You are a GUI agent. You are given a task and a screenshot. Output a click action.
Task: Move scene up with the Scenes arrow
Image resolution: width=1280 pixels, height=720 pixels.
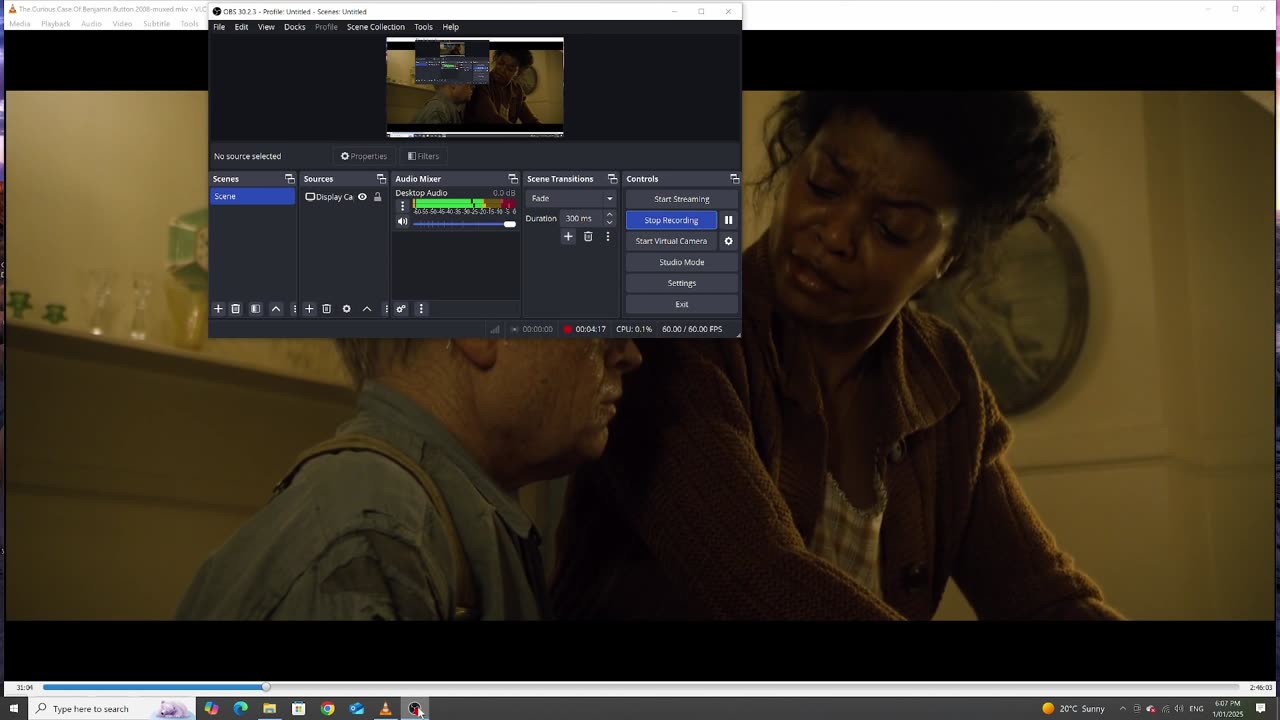pos(276,309)
